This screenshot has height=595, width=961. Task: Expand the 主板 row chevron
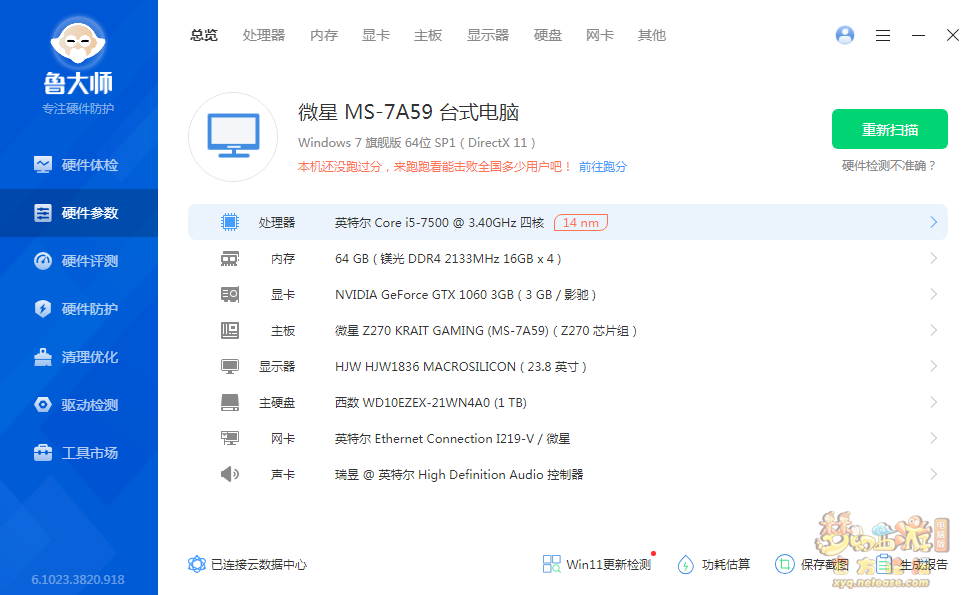[933, 330]
